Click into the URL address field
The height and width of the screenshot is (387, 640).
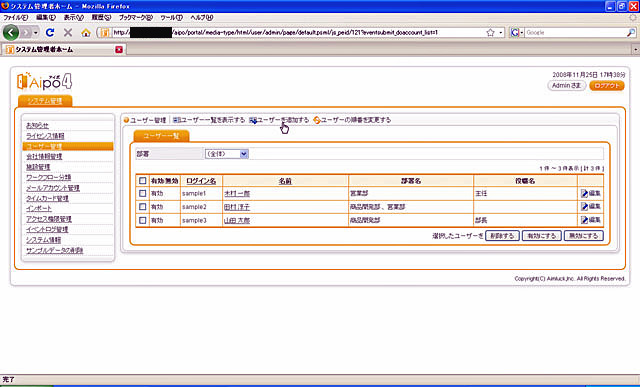coord(298,33)
